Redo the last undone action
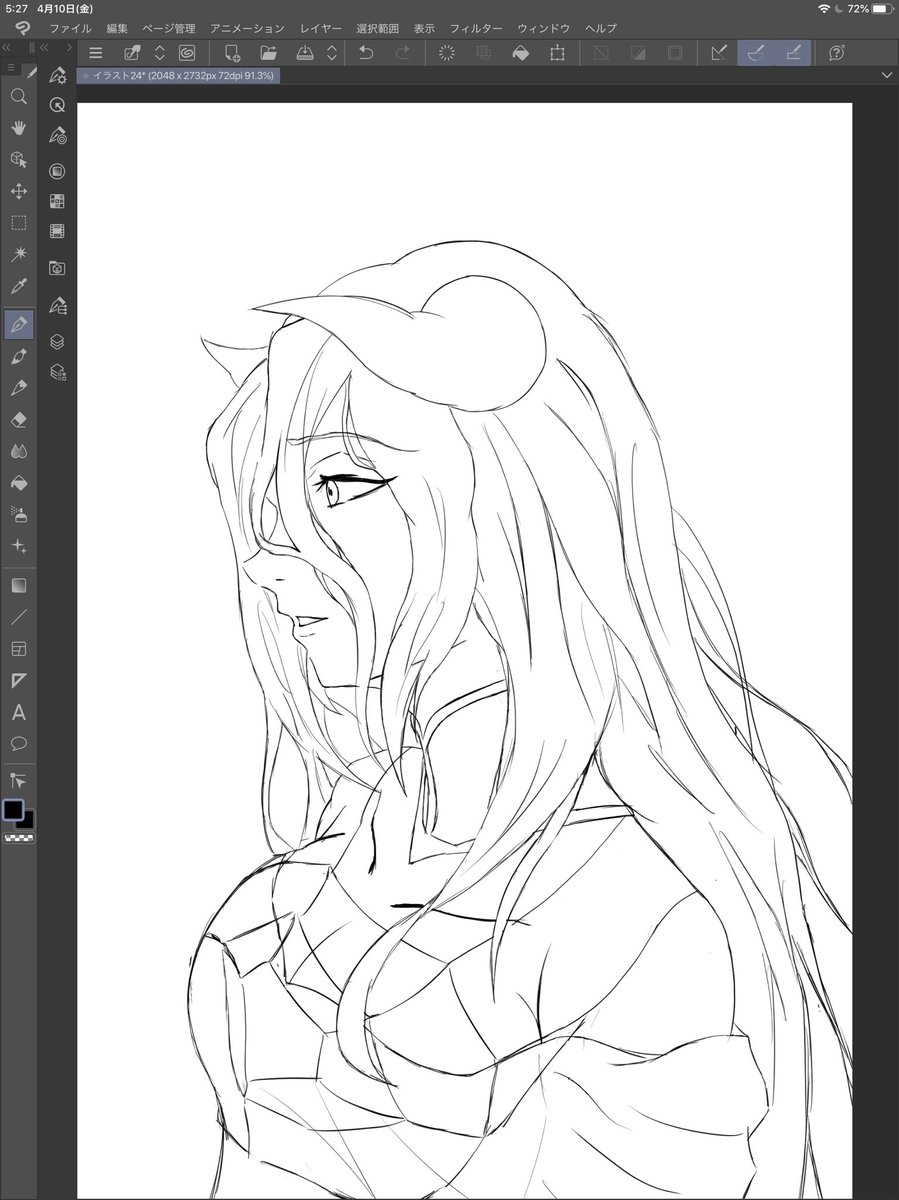Image resolution: width=899 pixels, height=1200 pixels. click(x=403, y=53)
